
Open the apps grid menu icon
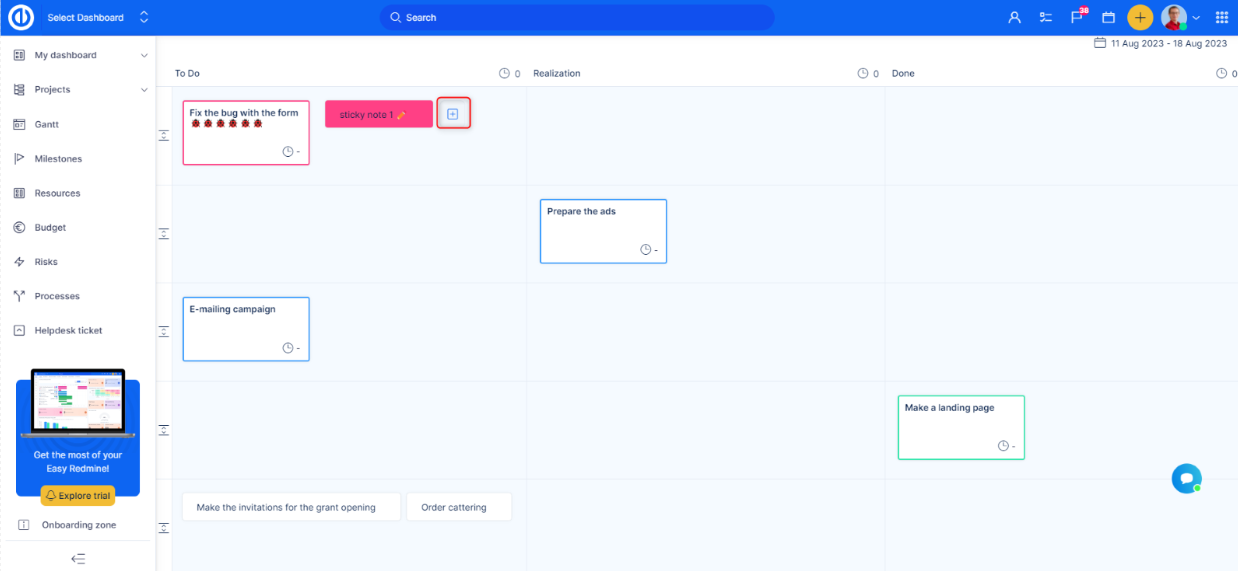coord(1221,17)
